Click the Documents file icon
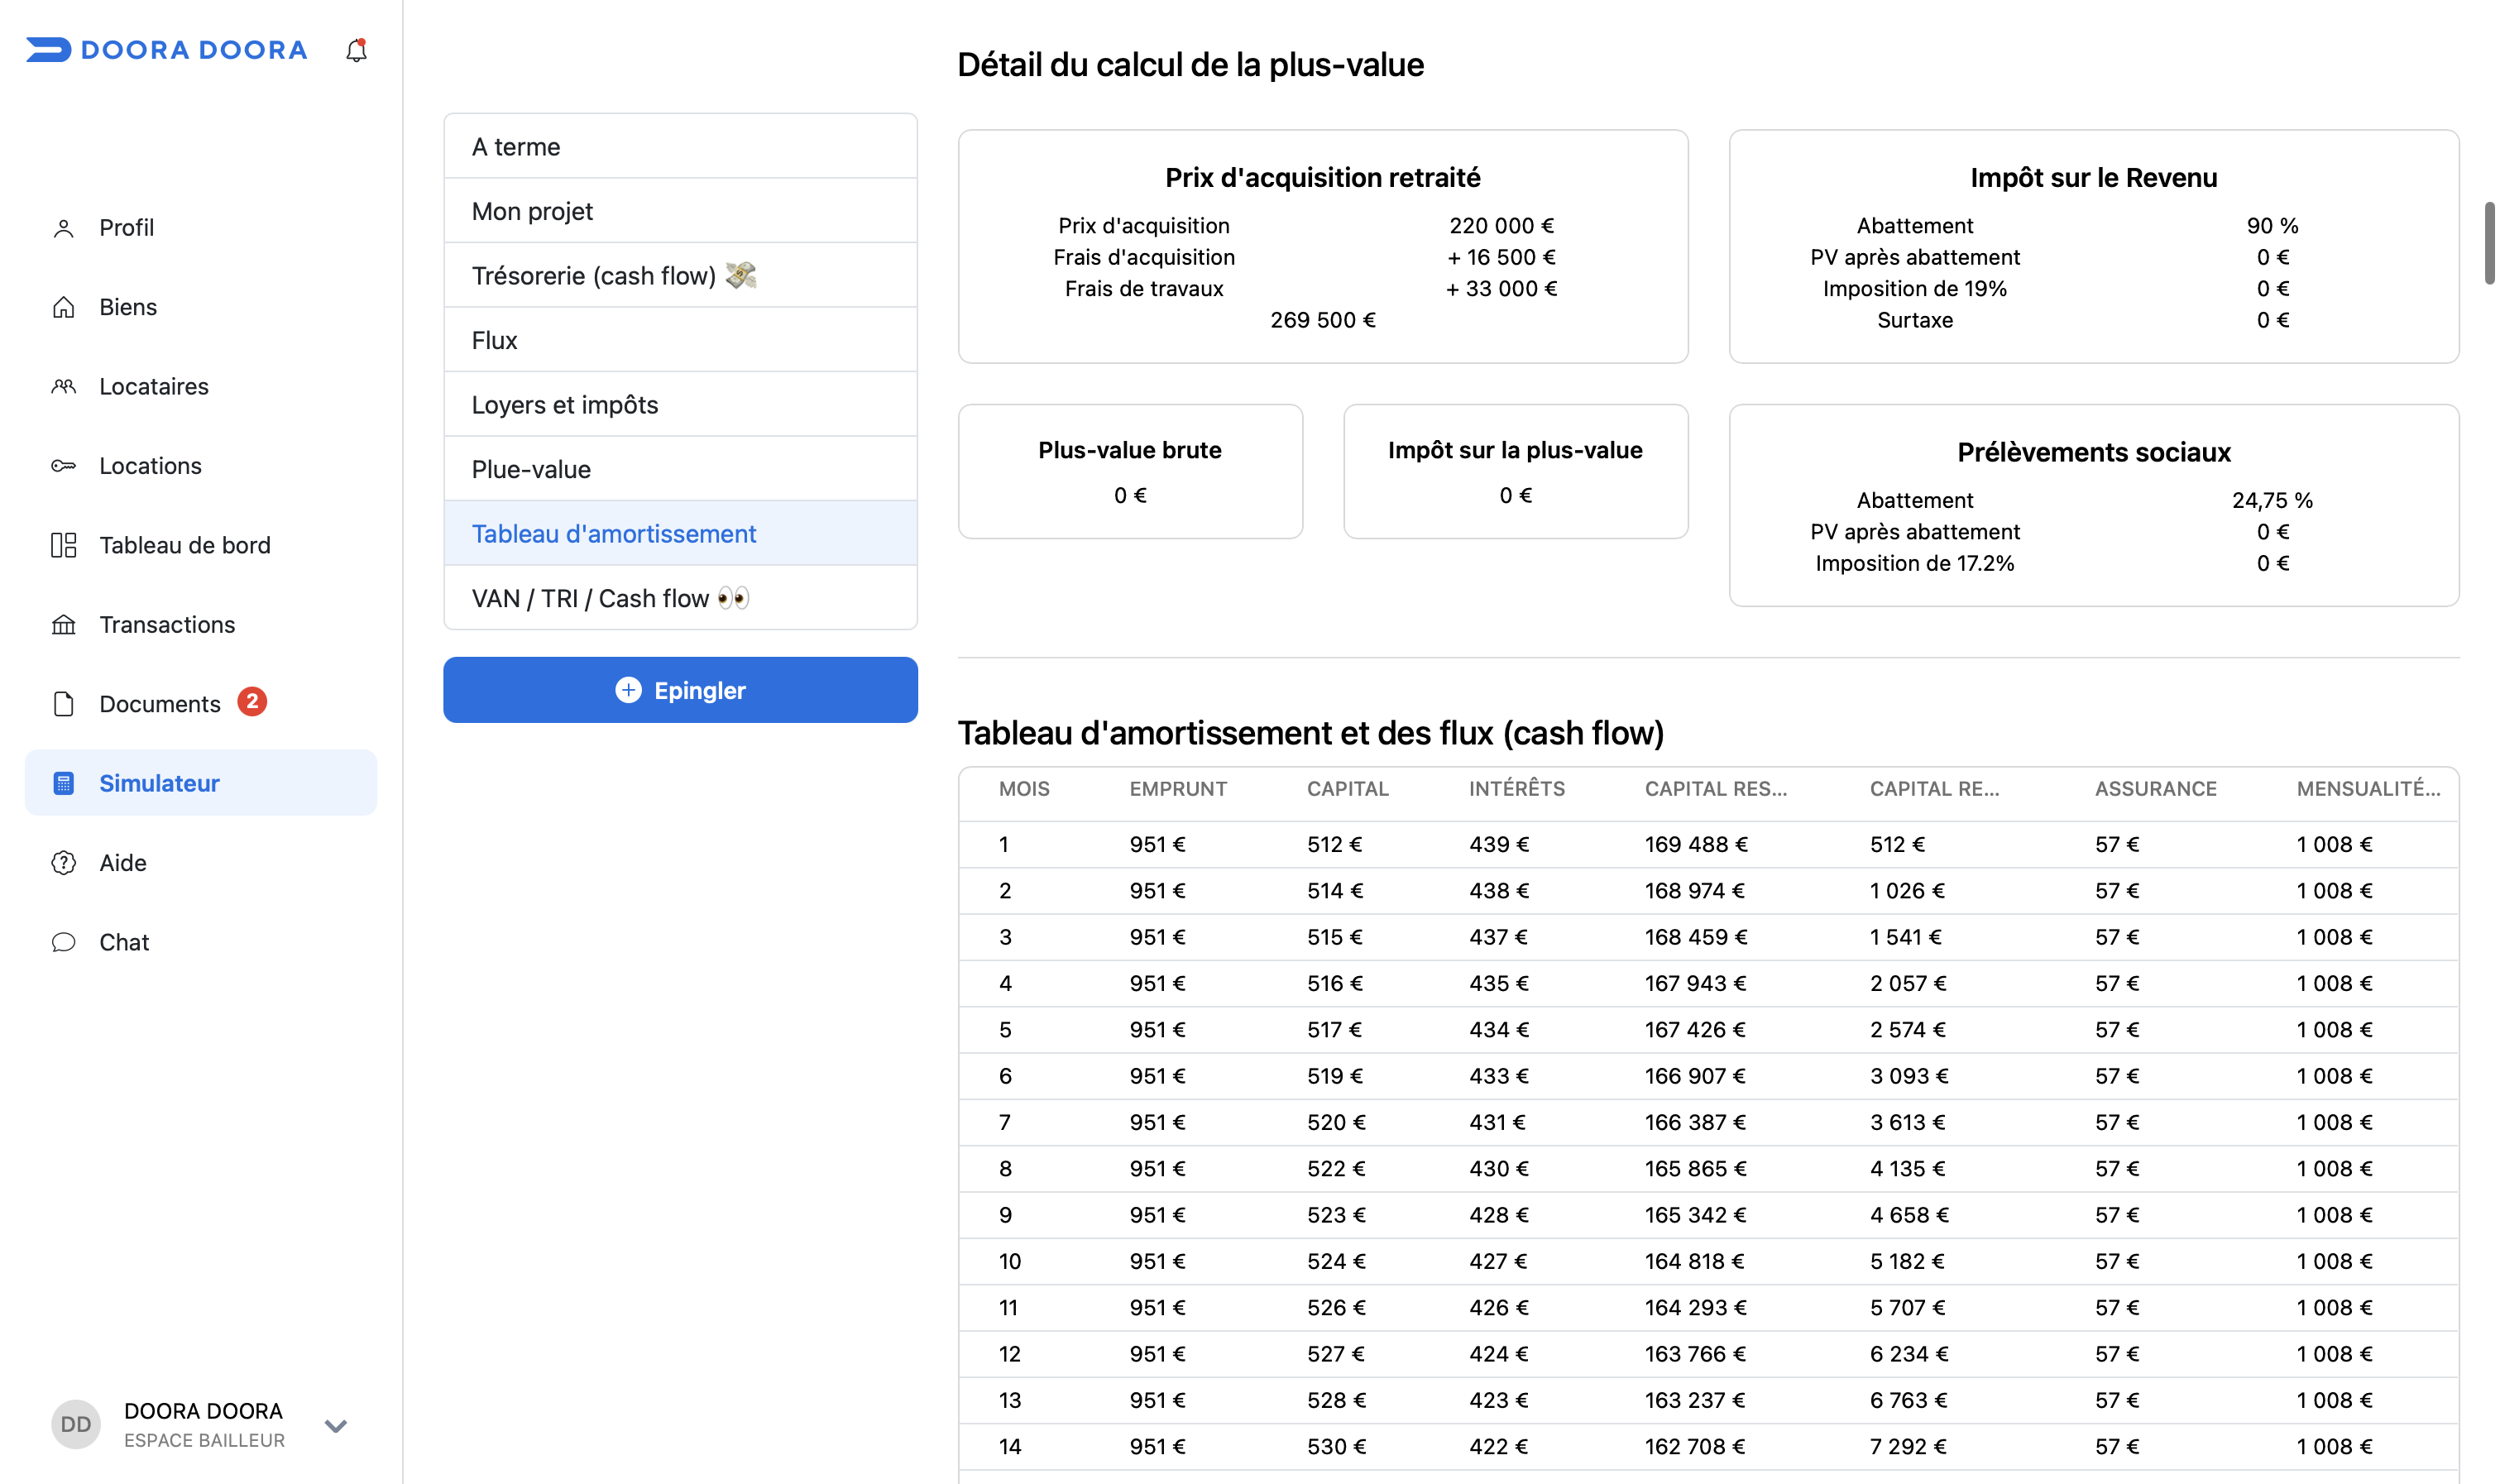 coord(64,704)
